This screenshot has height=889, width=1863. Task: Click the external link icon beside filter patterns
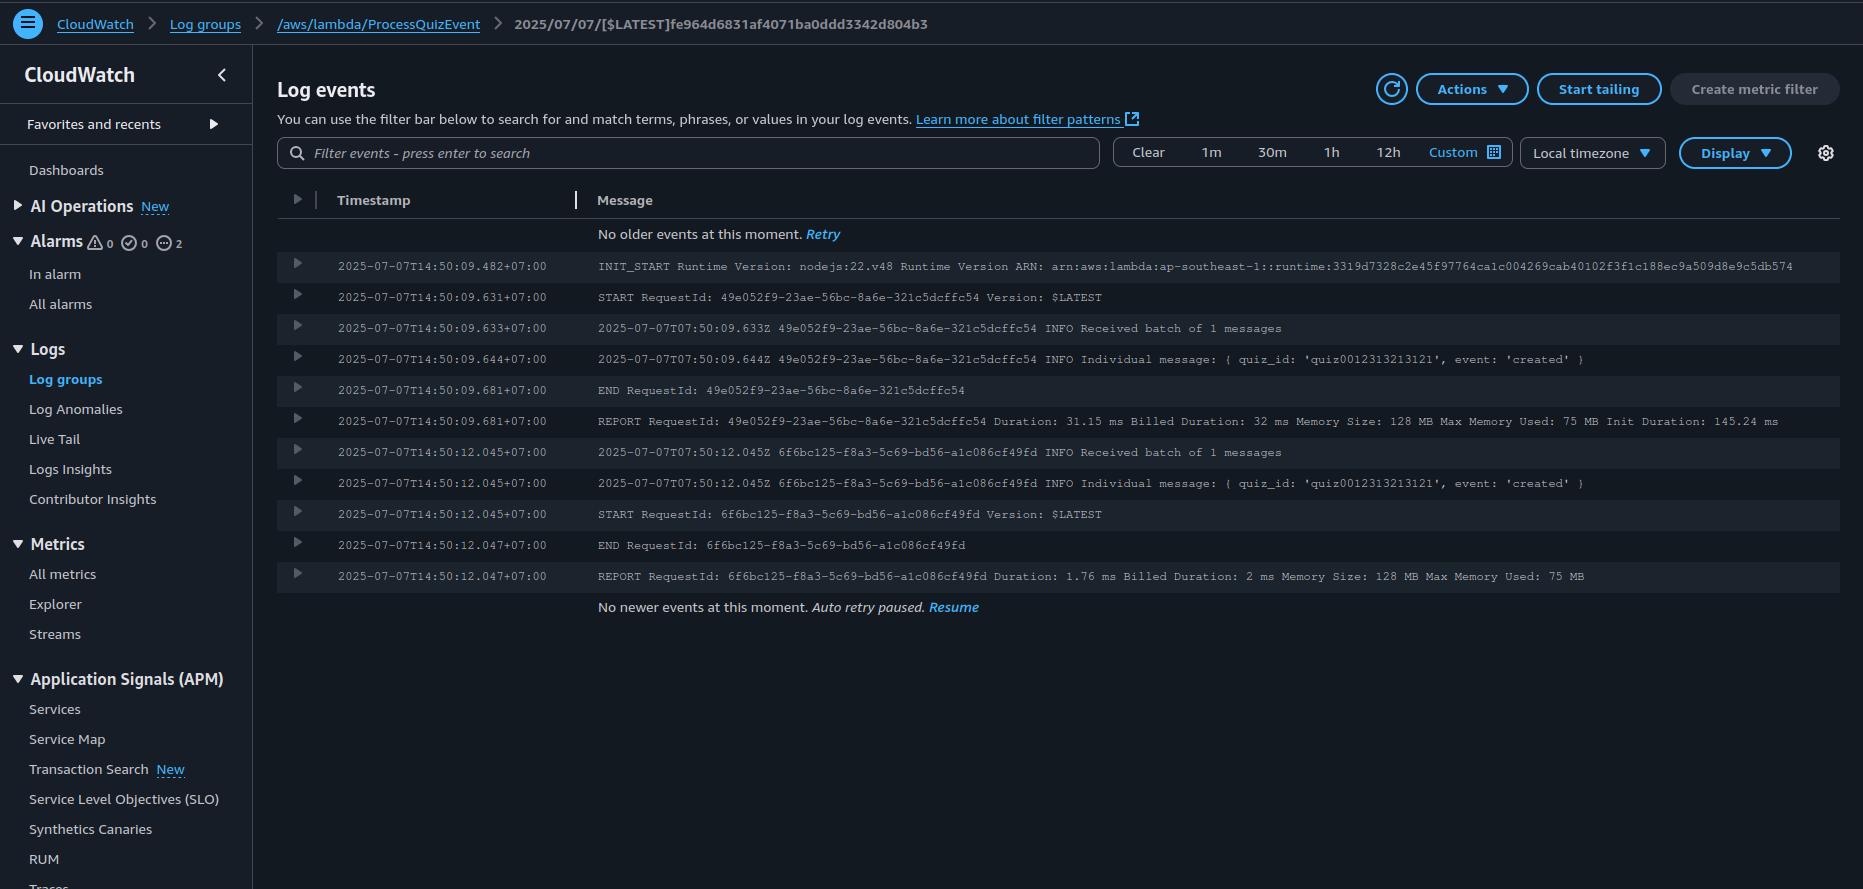pyautogui.click(x=1132, y=119)
